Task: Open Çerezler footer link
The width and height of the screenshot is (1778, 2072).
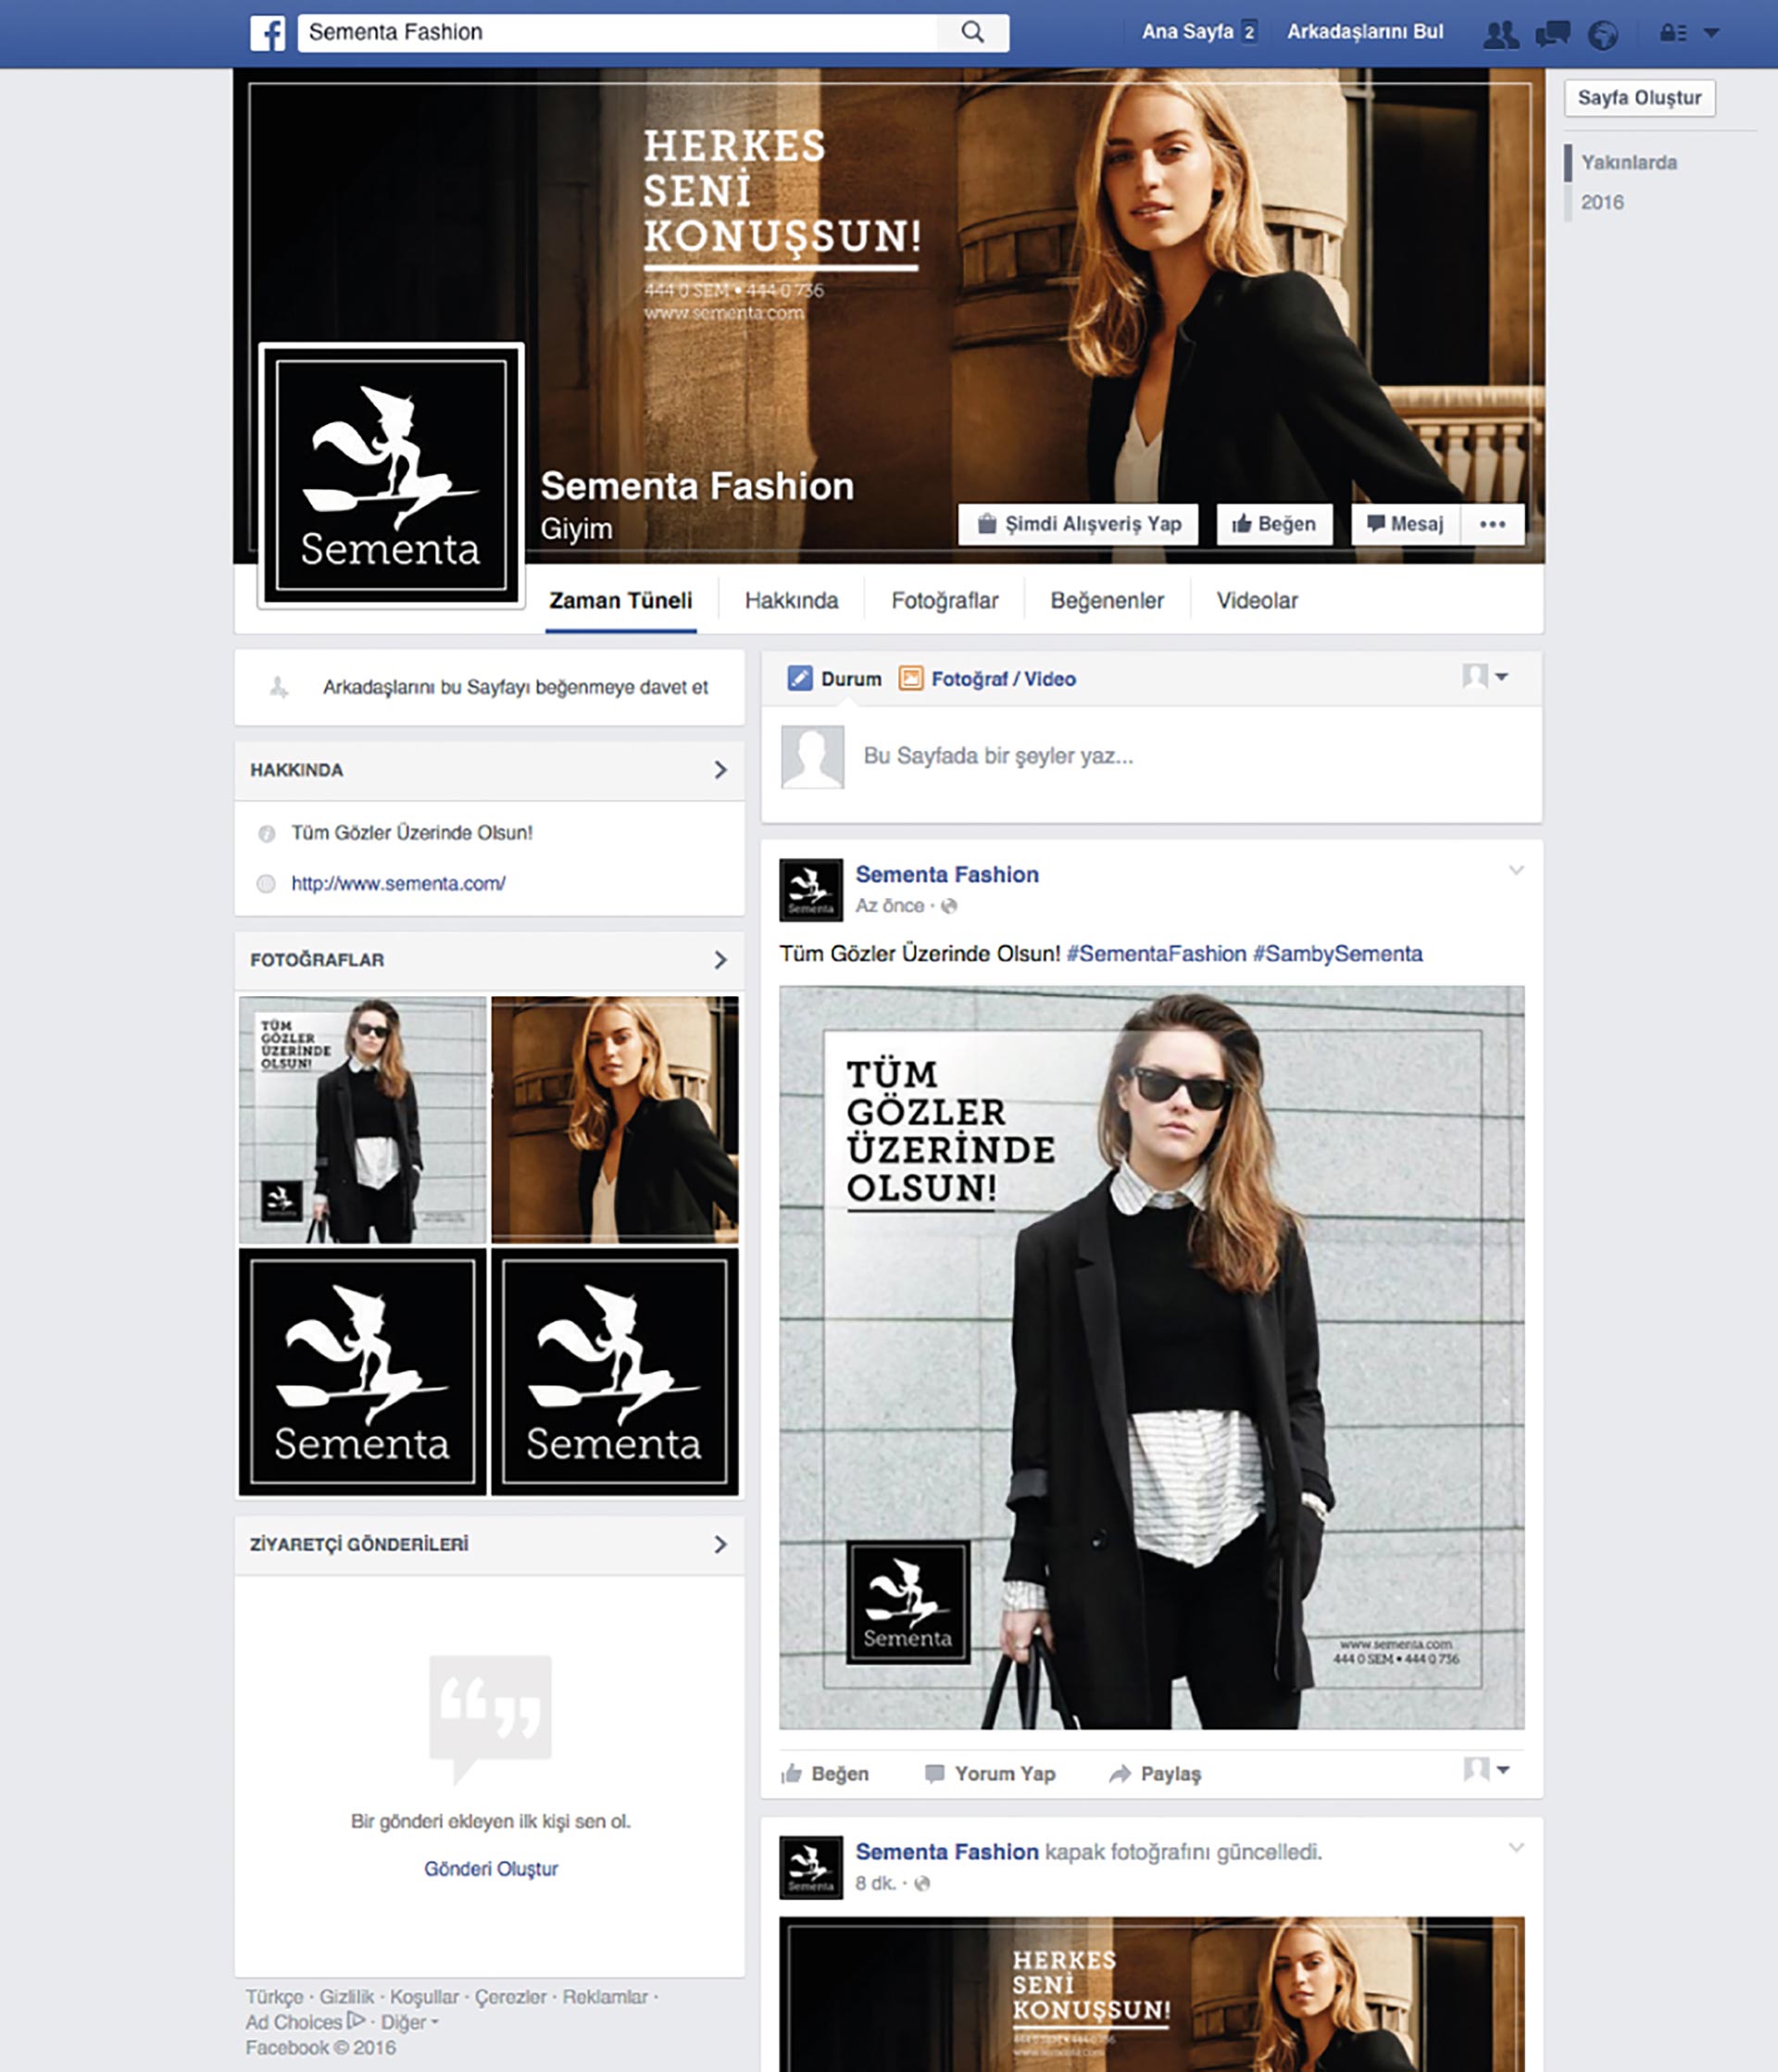Action: (x=510, y=1997)
